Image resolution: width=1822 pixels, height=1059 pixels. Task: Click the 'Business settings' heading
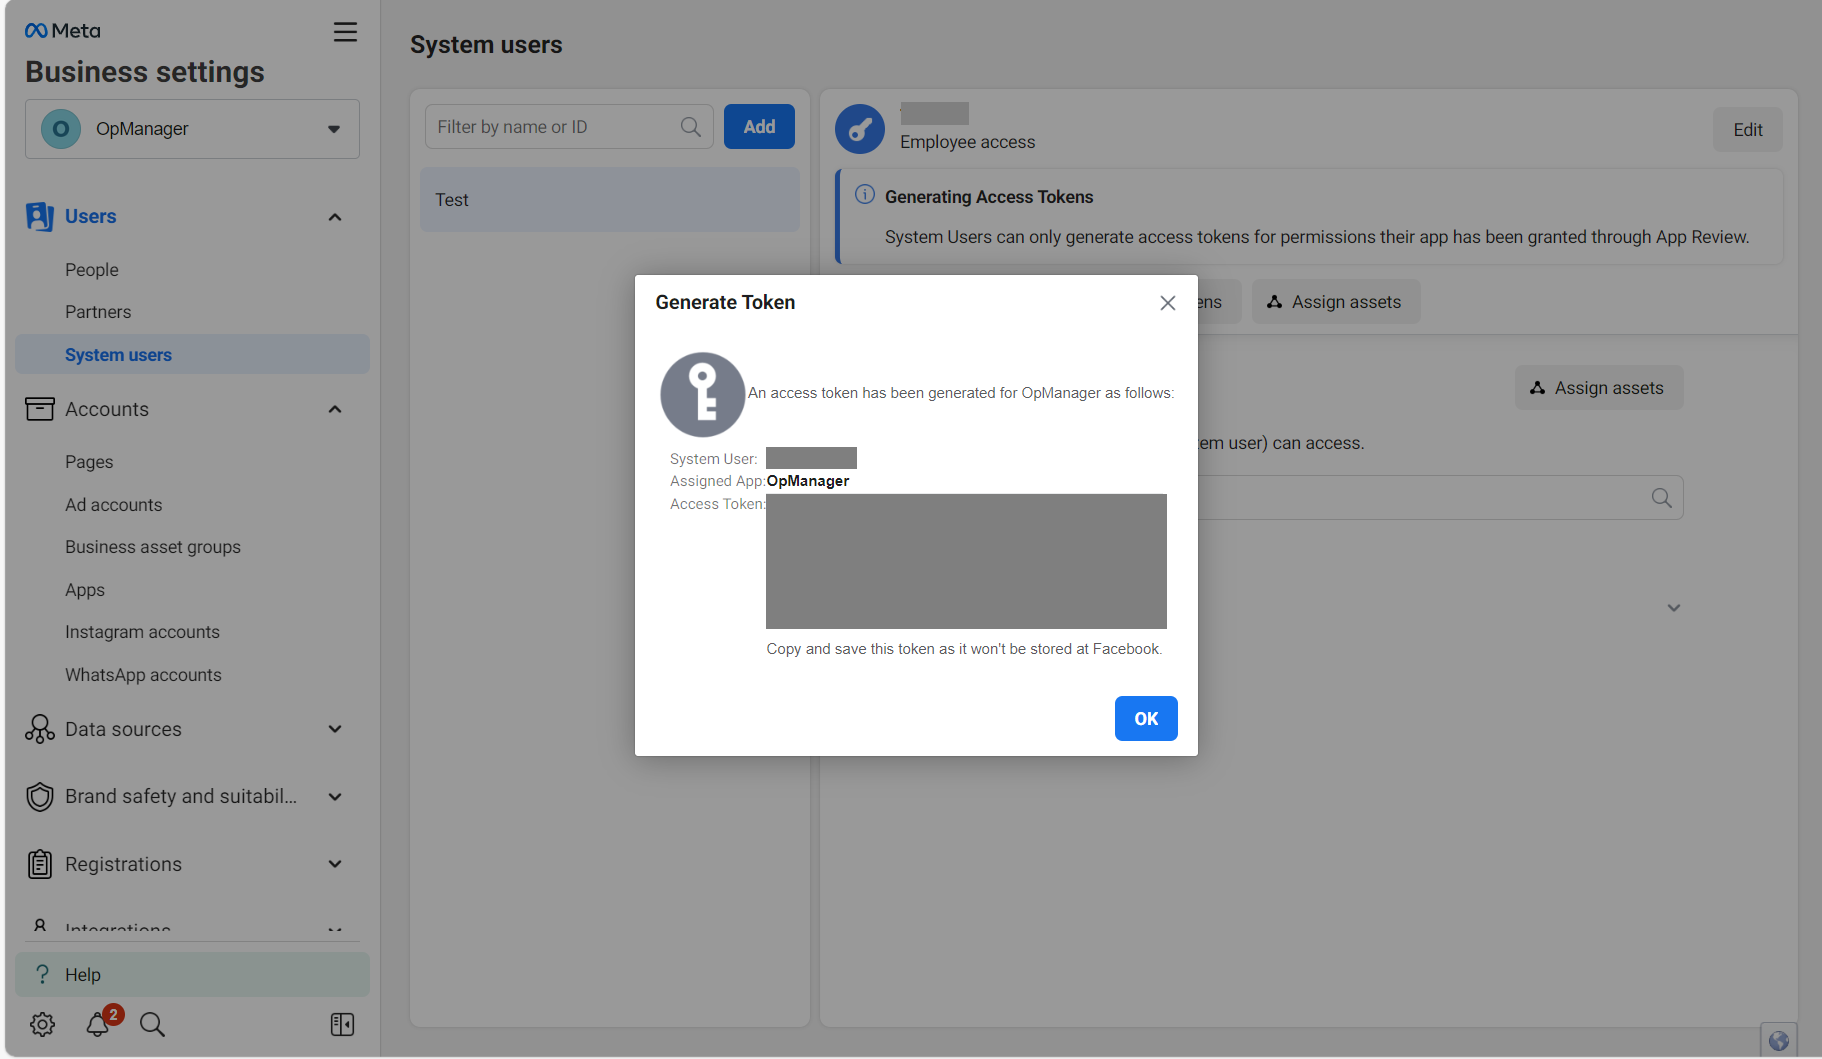[145, 72]
